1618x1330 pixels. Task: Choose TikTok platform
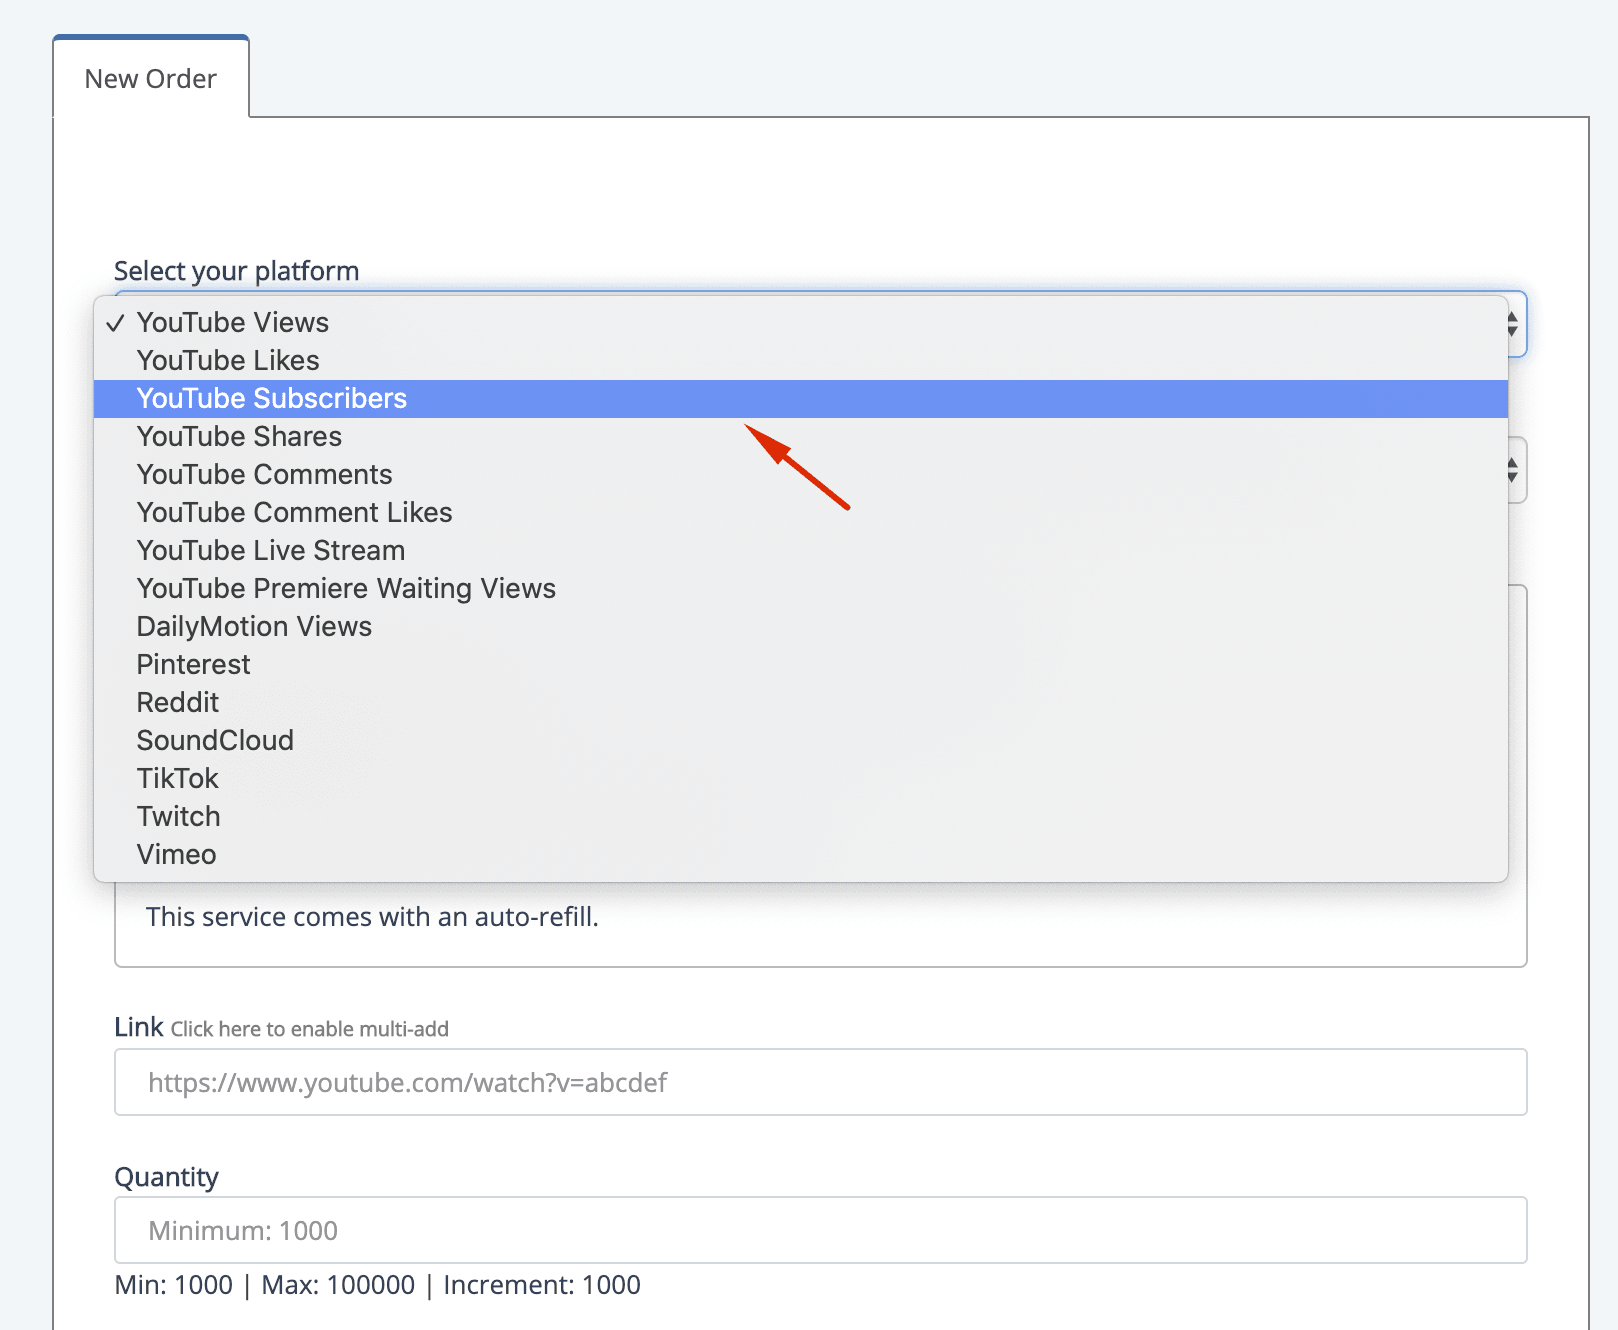[x=800, y=779]
